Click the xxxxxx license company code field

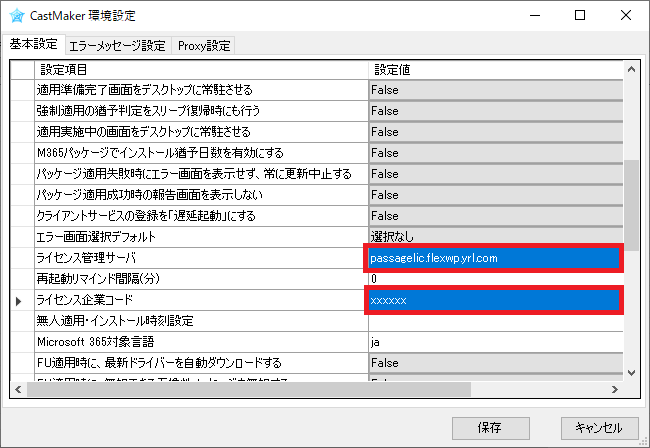(494, 300)
